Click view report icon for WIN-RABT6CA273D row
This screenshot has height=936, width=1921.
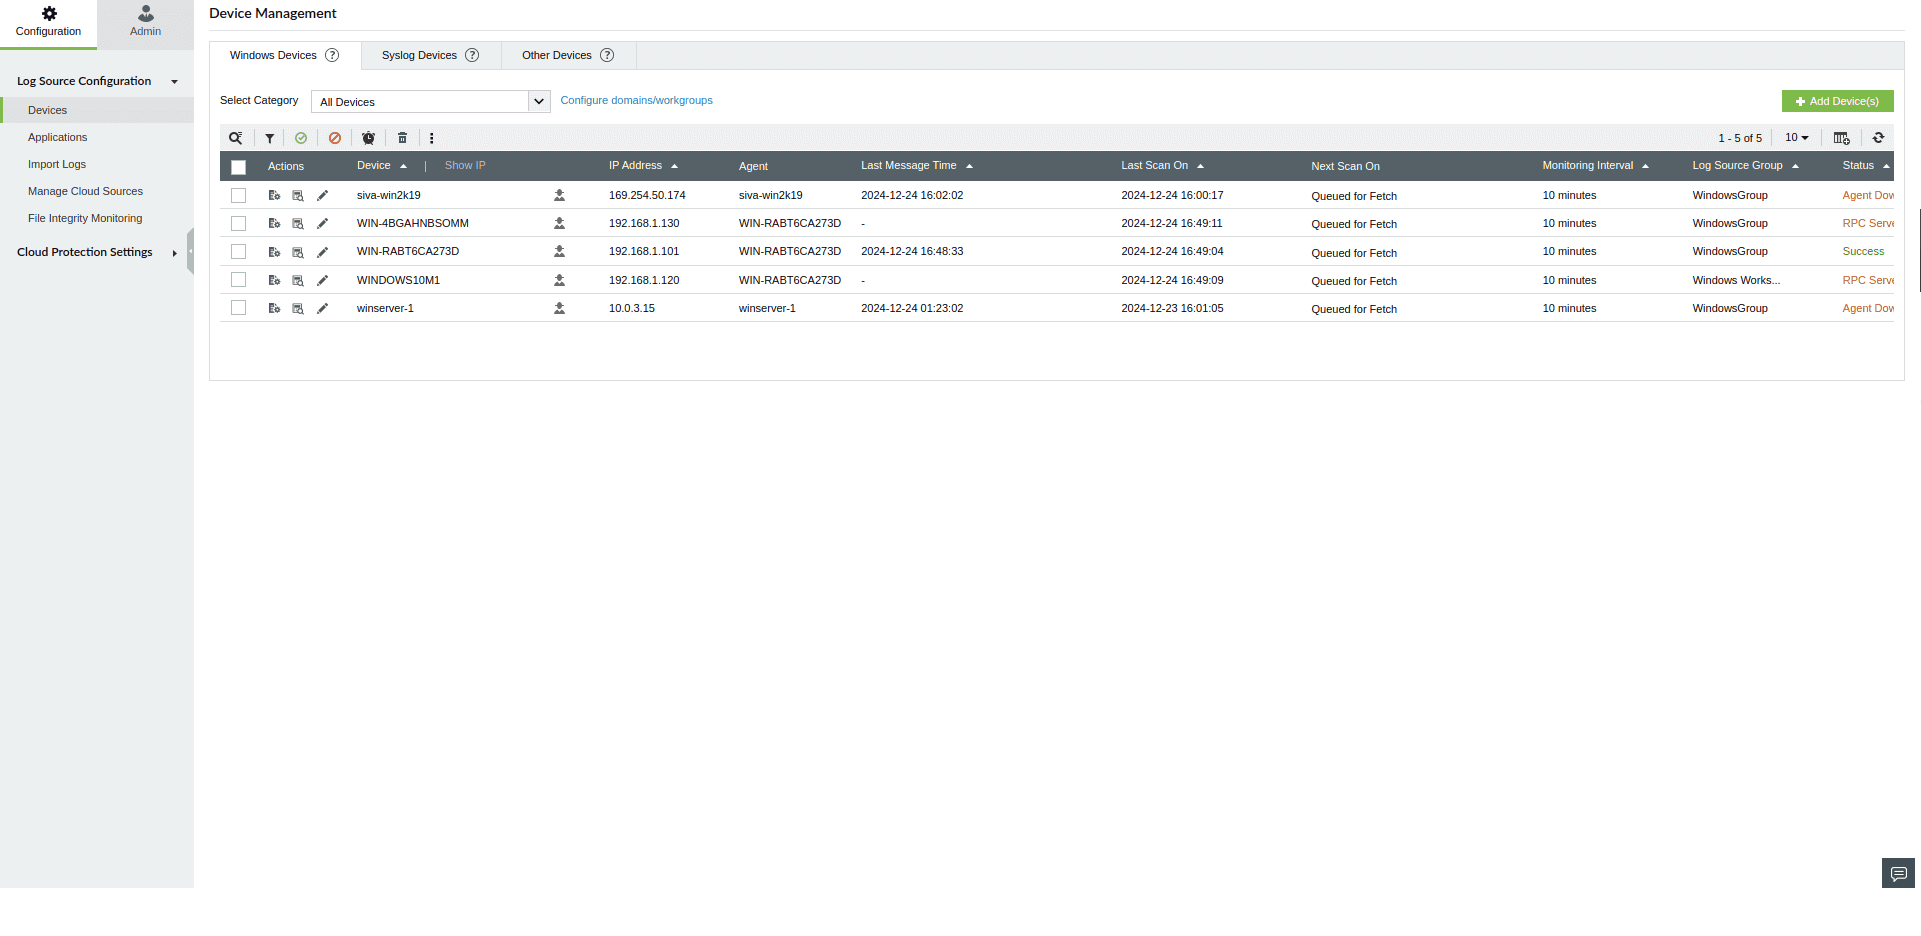pyautogui.click(x=298, y=252)
